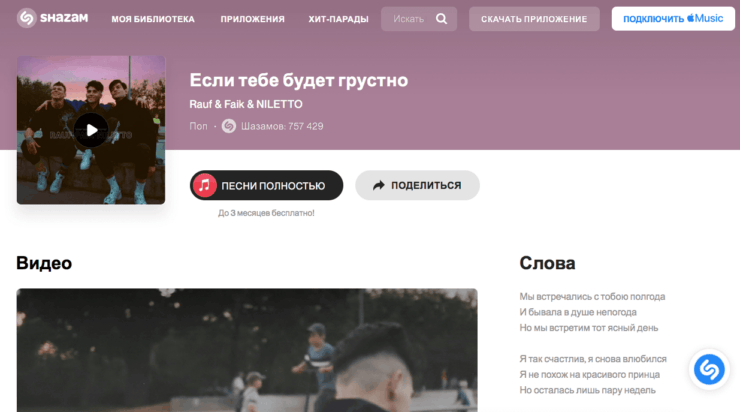Open the Приложения menu item
Screen dimensions: 740x412
click(252, 19)
